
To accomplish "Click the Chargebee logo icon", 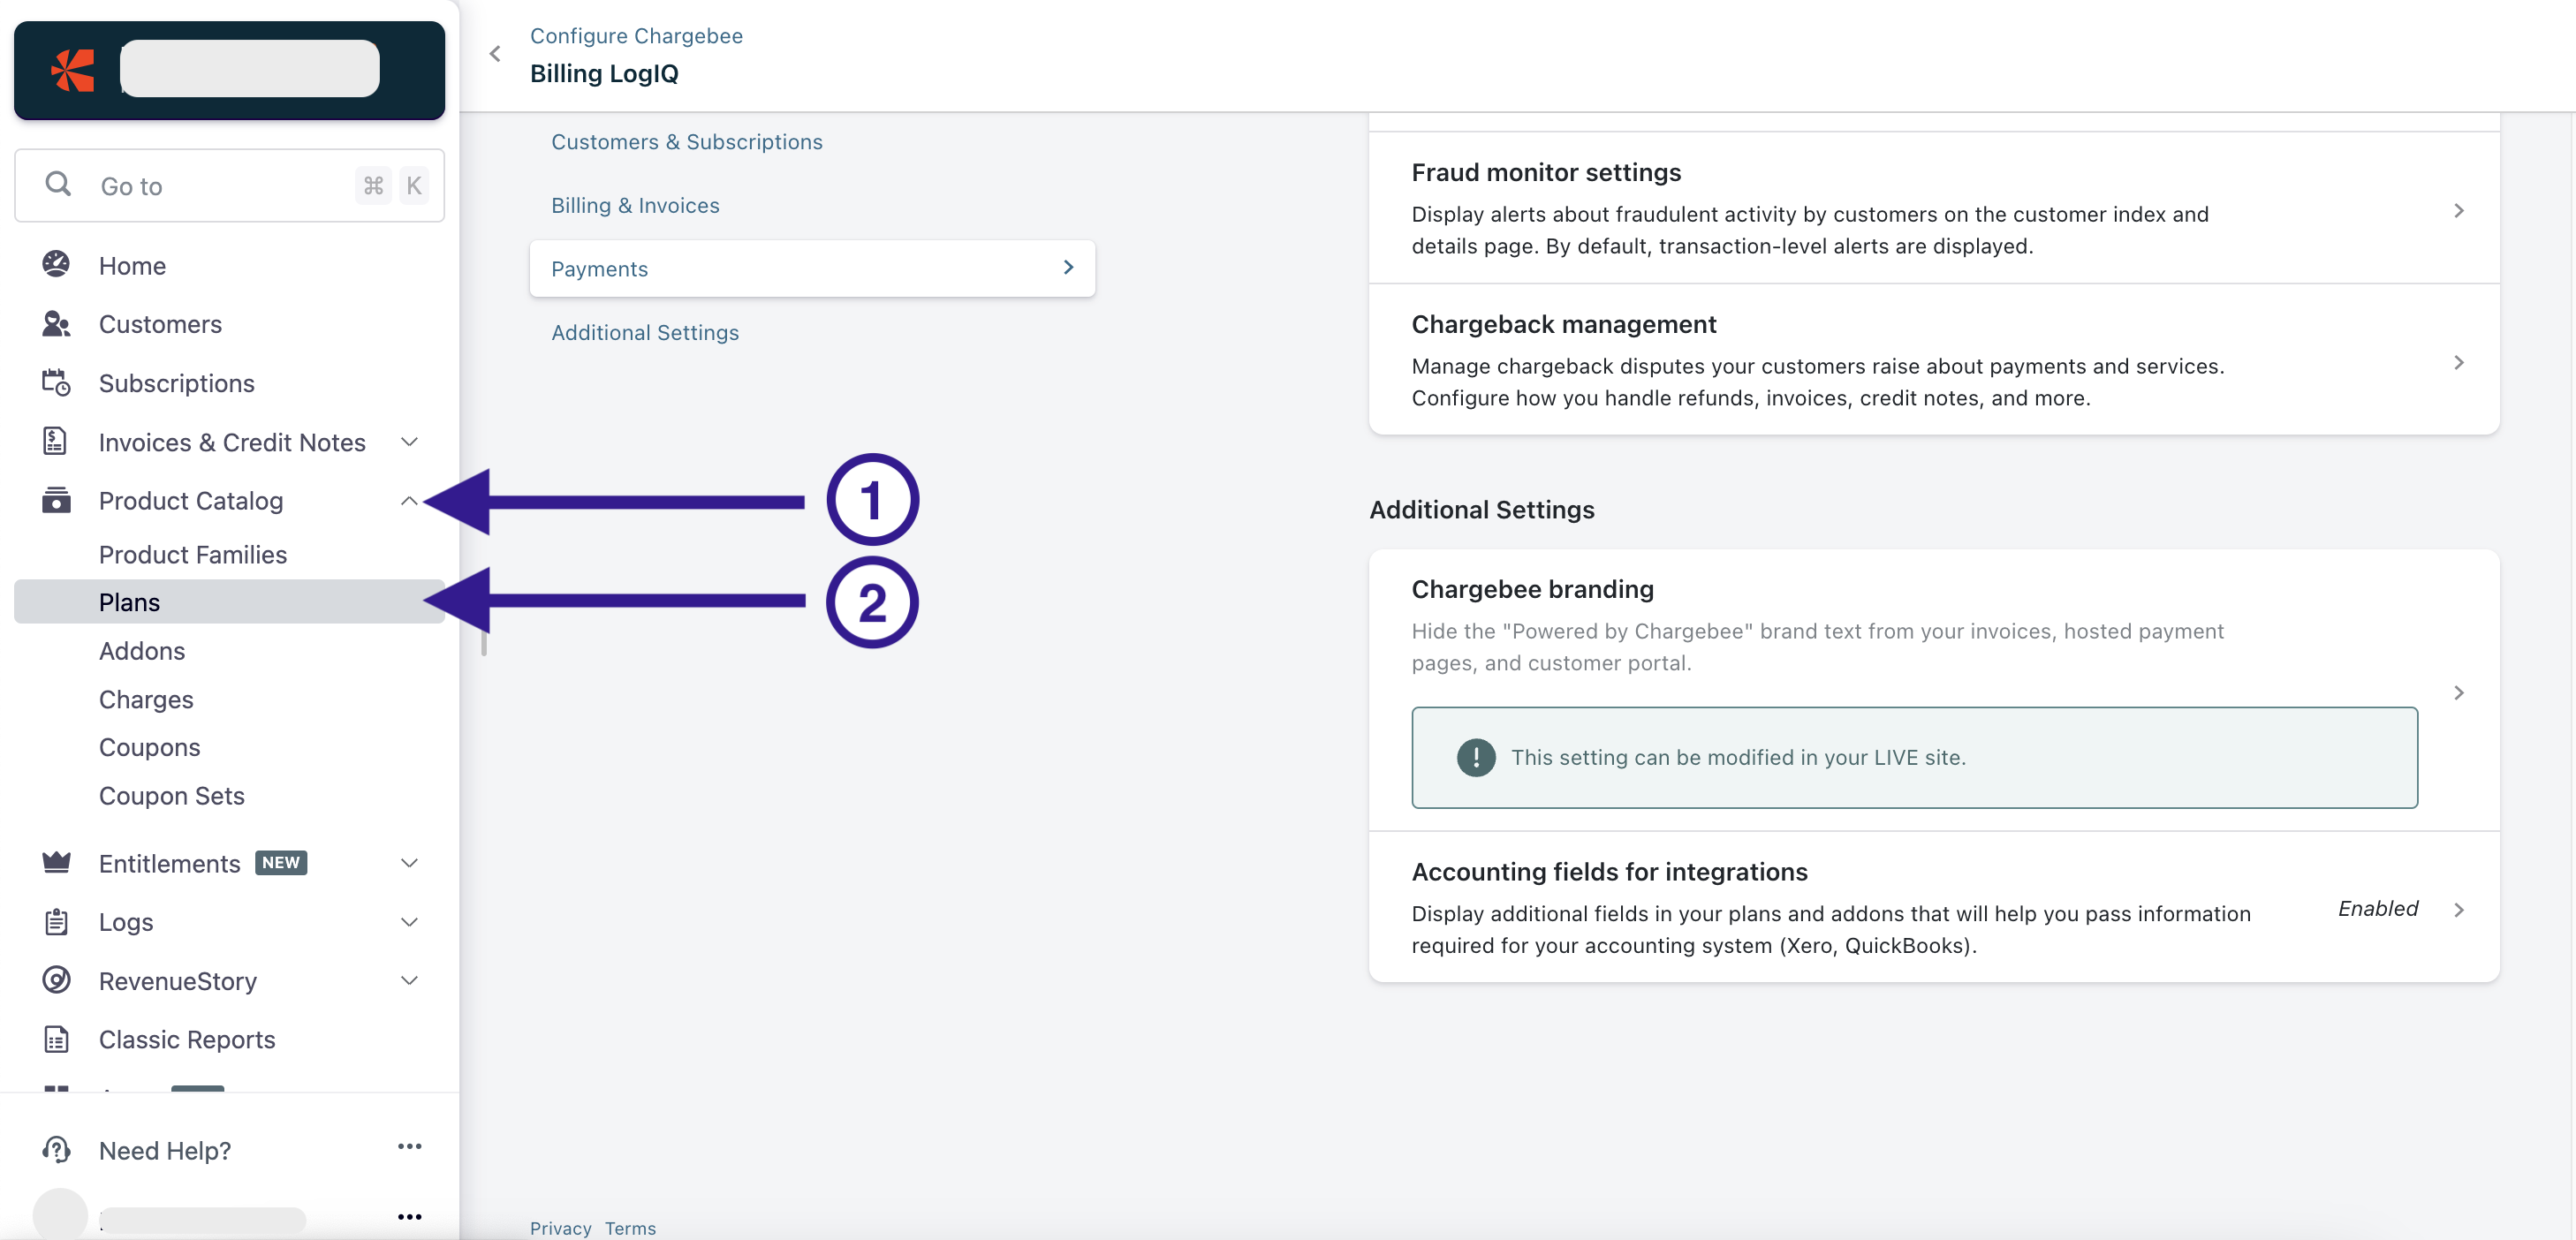I will tap(73, 70).
